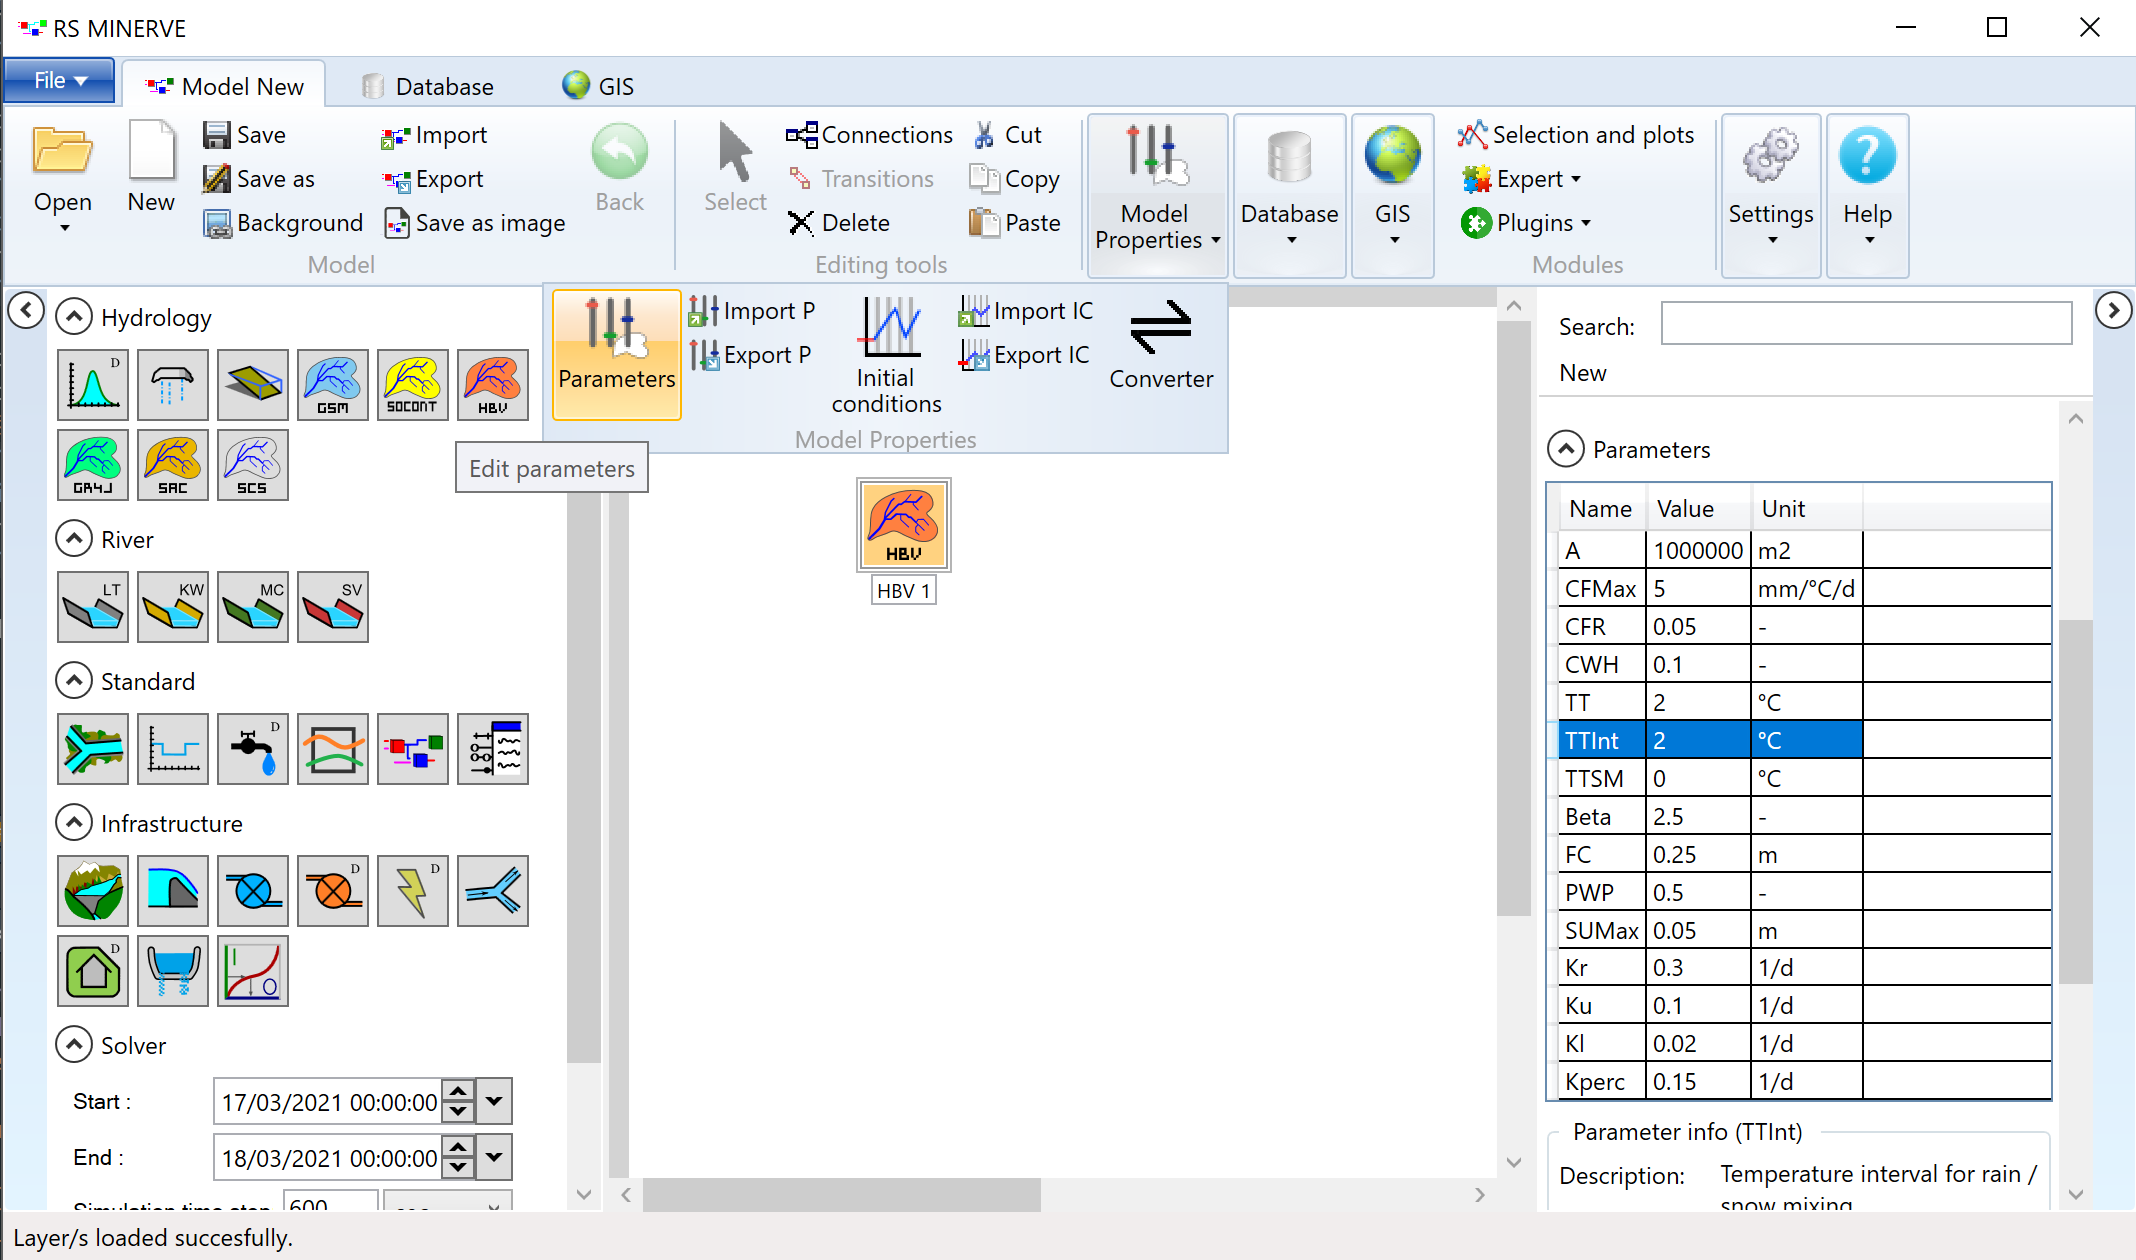
Task: Open the Settings dropdown
Action: (x=1771, y=195)
